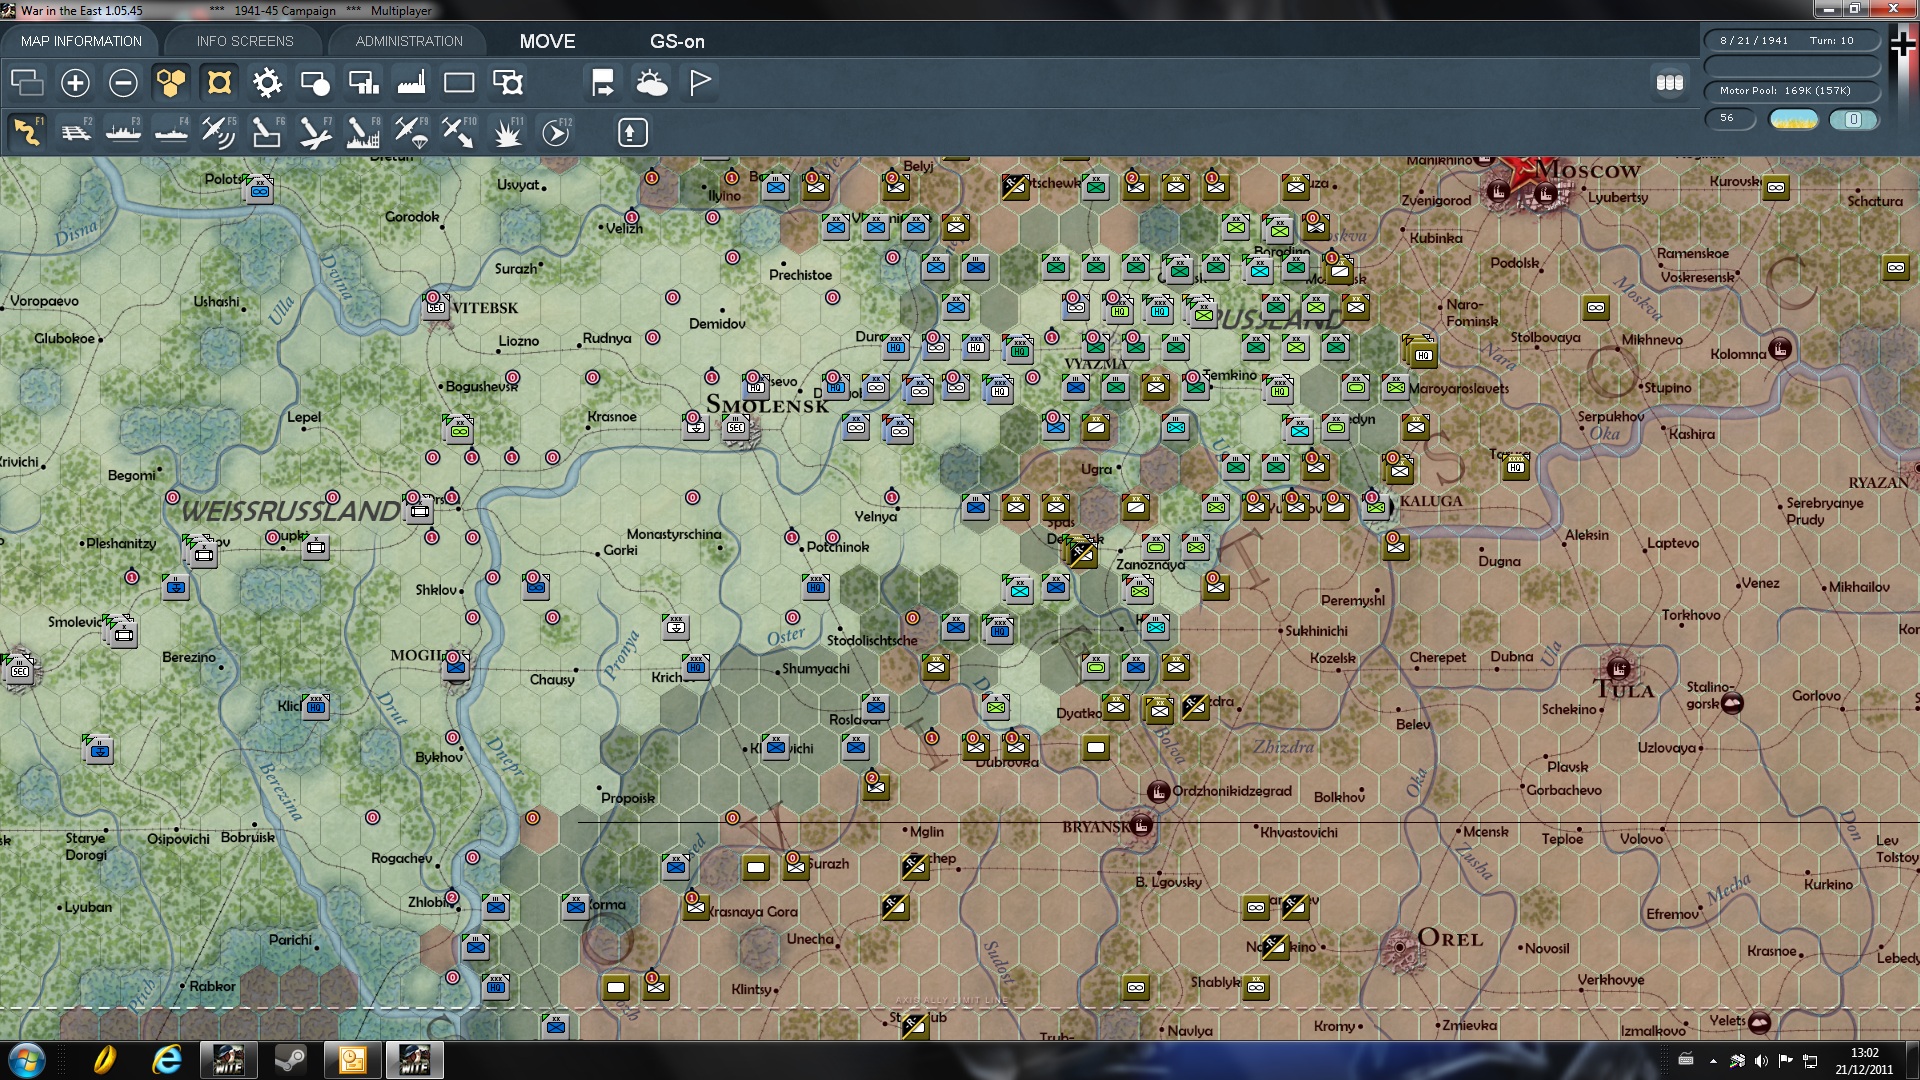
Task: Click the three-cylinders stack icon
Action: tap(1670, 83)
